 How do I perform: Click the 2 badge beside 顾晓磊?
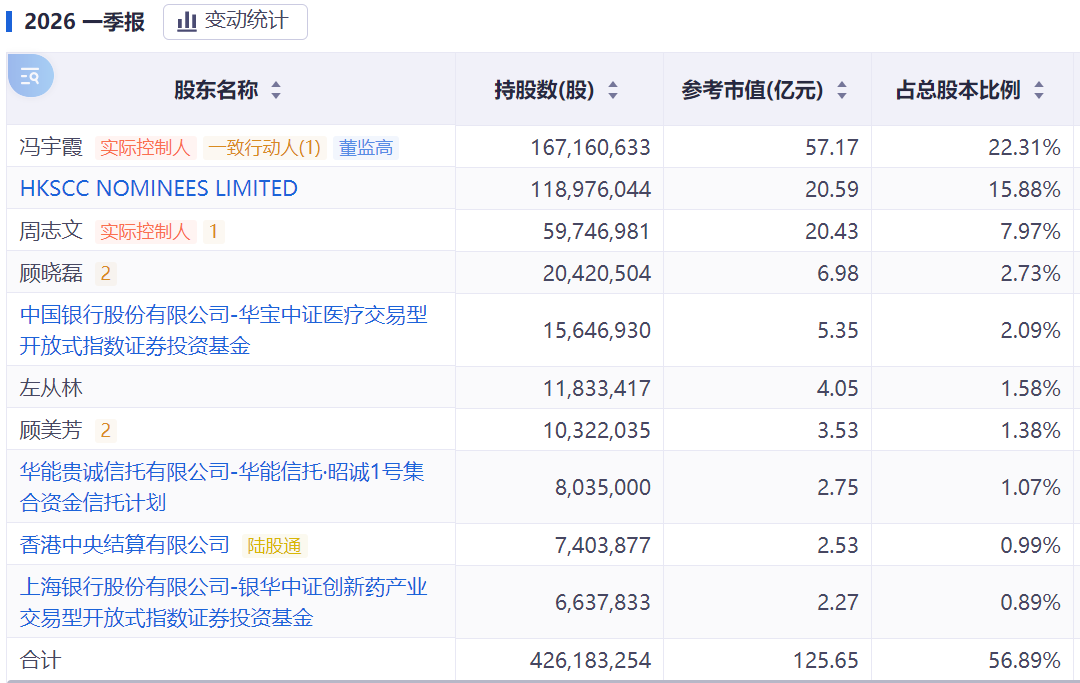[x=105, y=273]
